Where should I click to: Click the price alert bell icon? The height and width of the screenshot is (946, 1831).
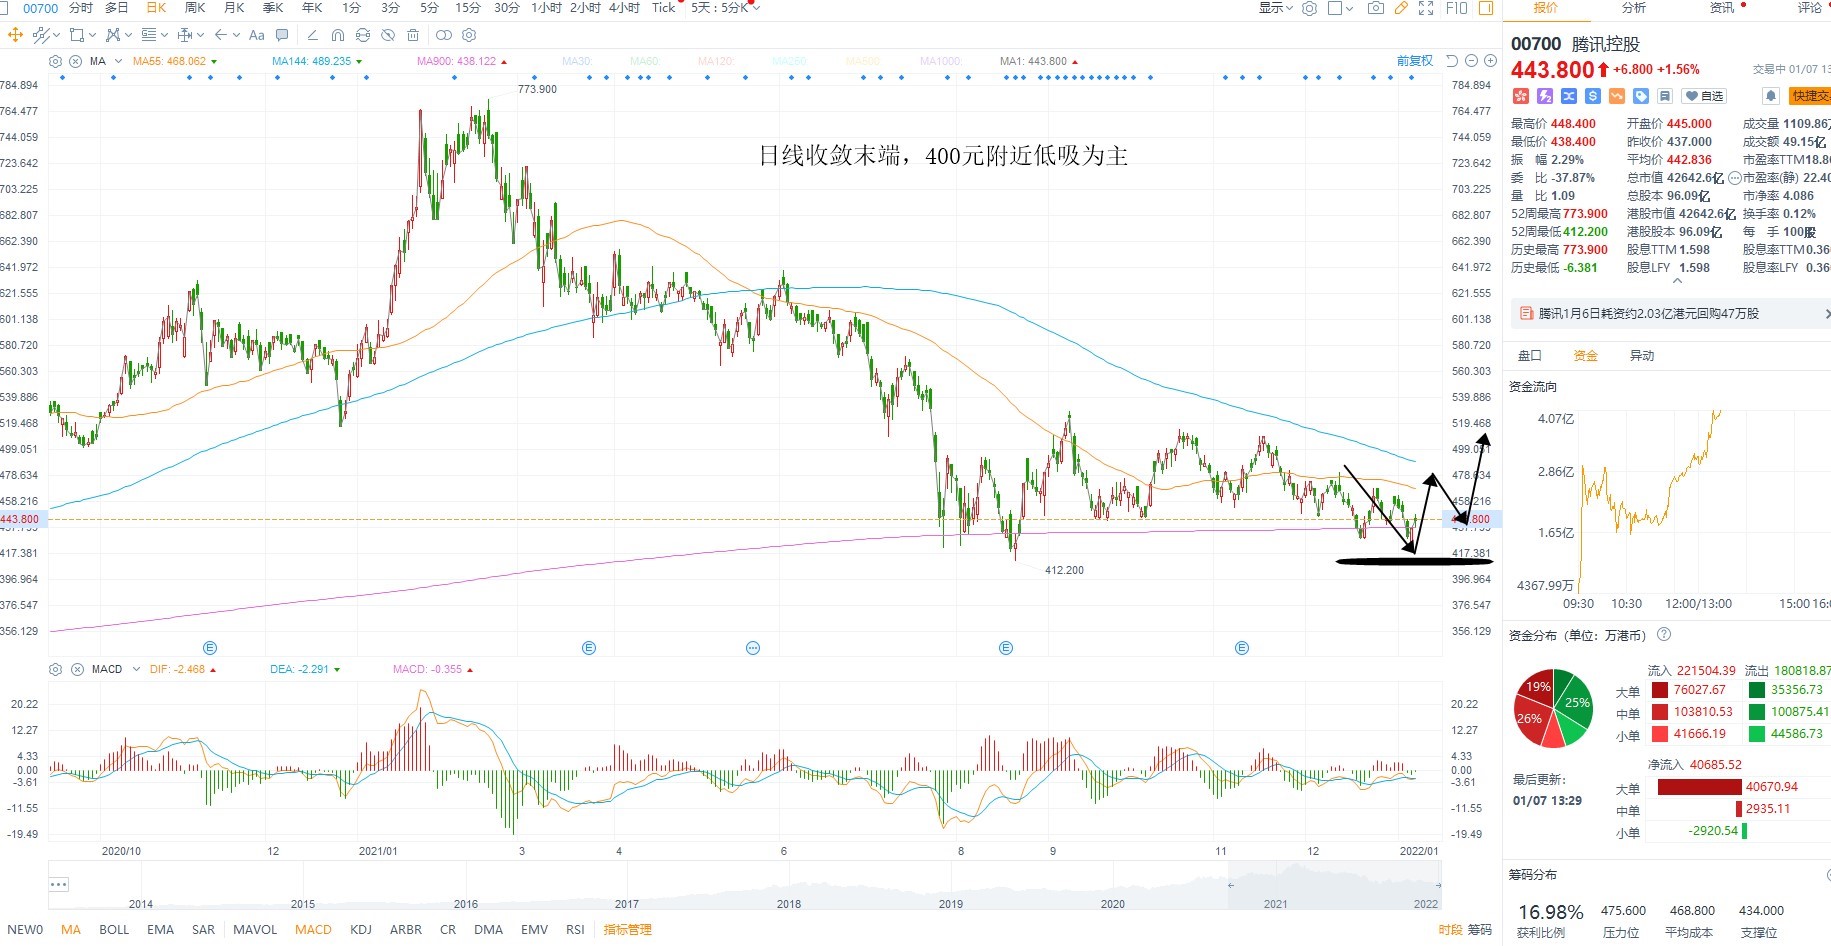(1771, 96)
